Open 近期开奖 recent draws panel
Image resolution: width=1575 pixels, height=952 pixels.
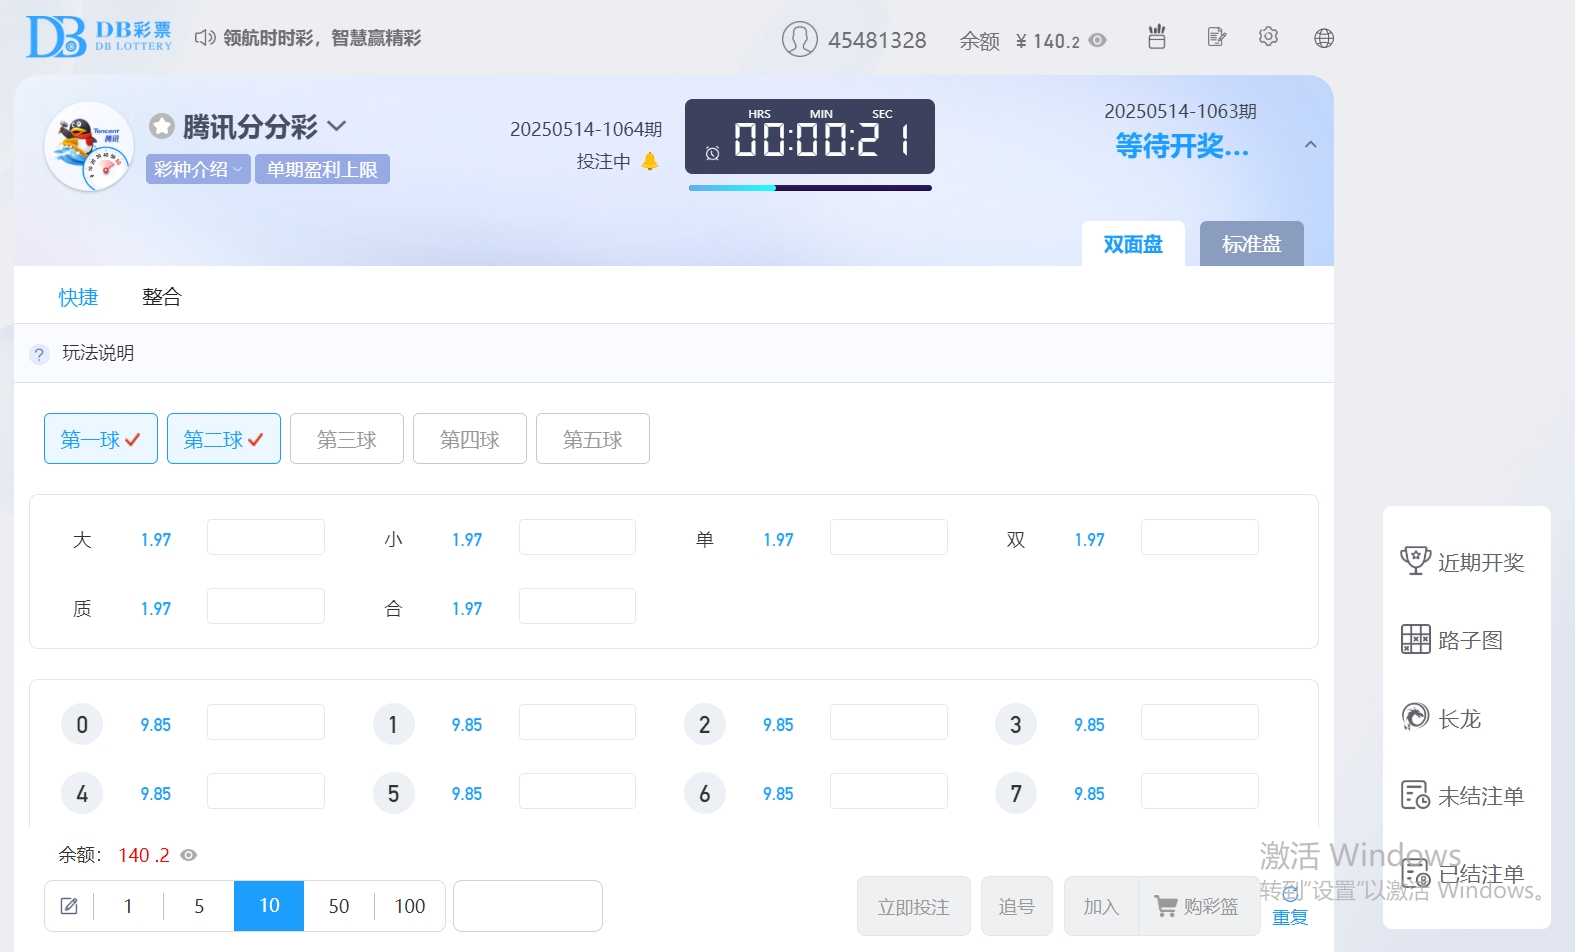pos(1464,562)
